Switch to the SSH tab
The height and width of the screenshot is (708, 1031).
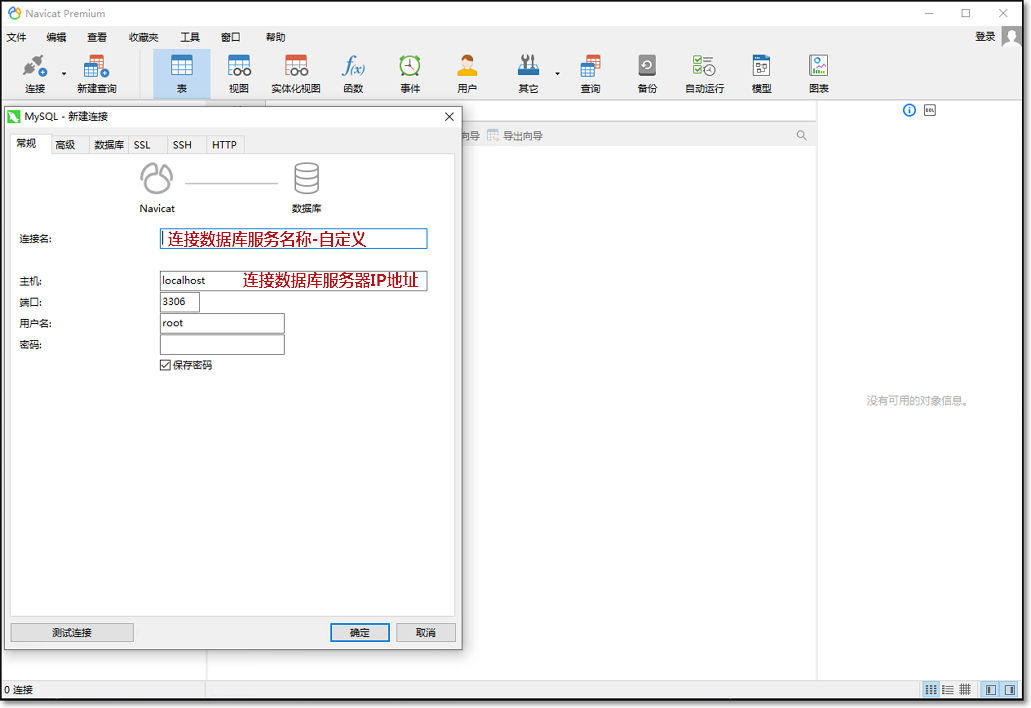pyautogui.click(x=182, y=145)
